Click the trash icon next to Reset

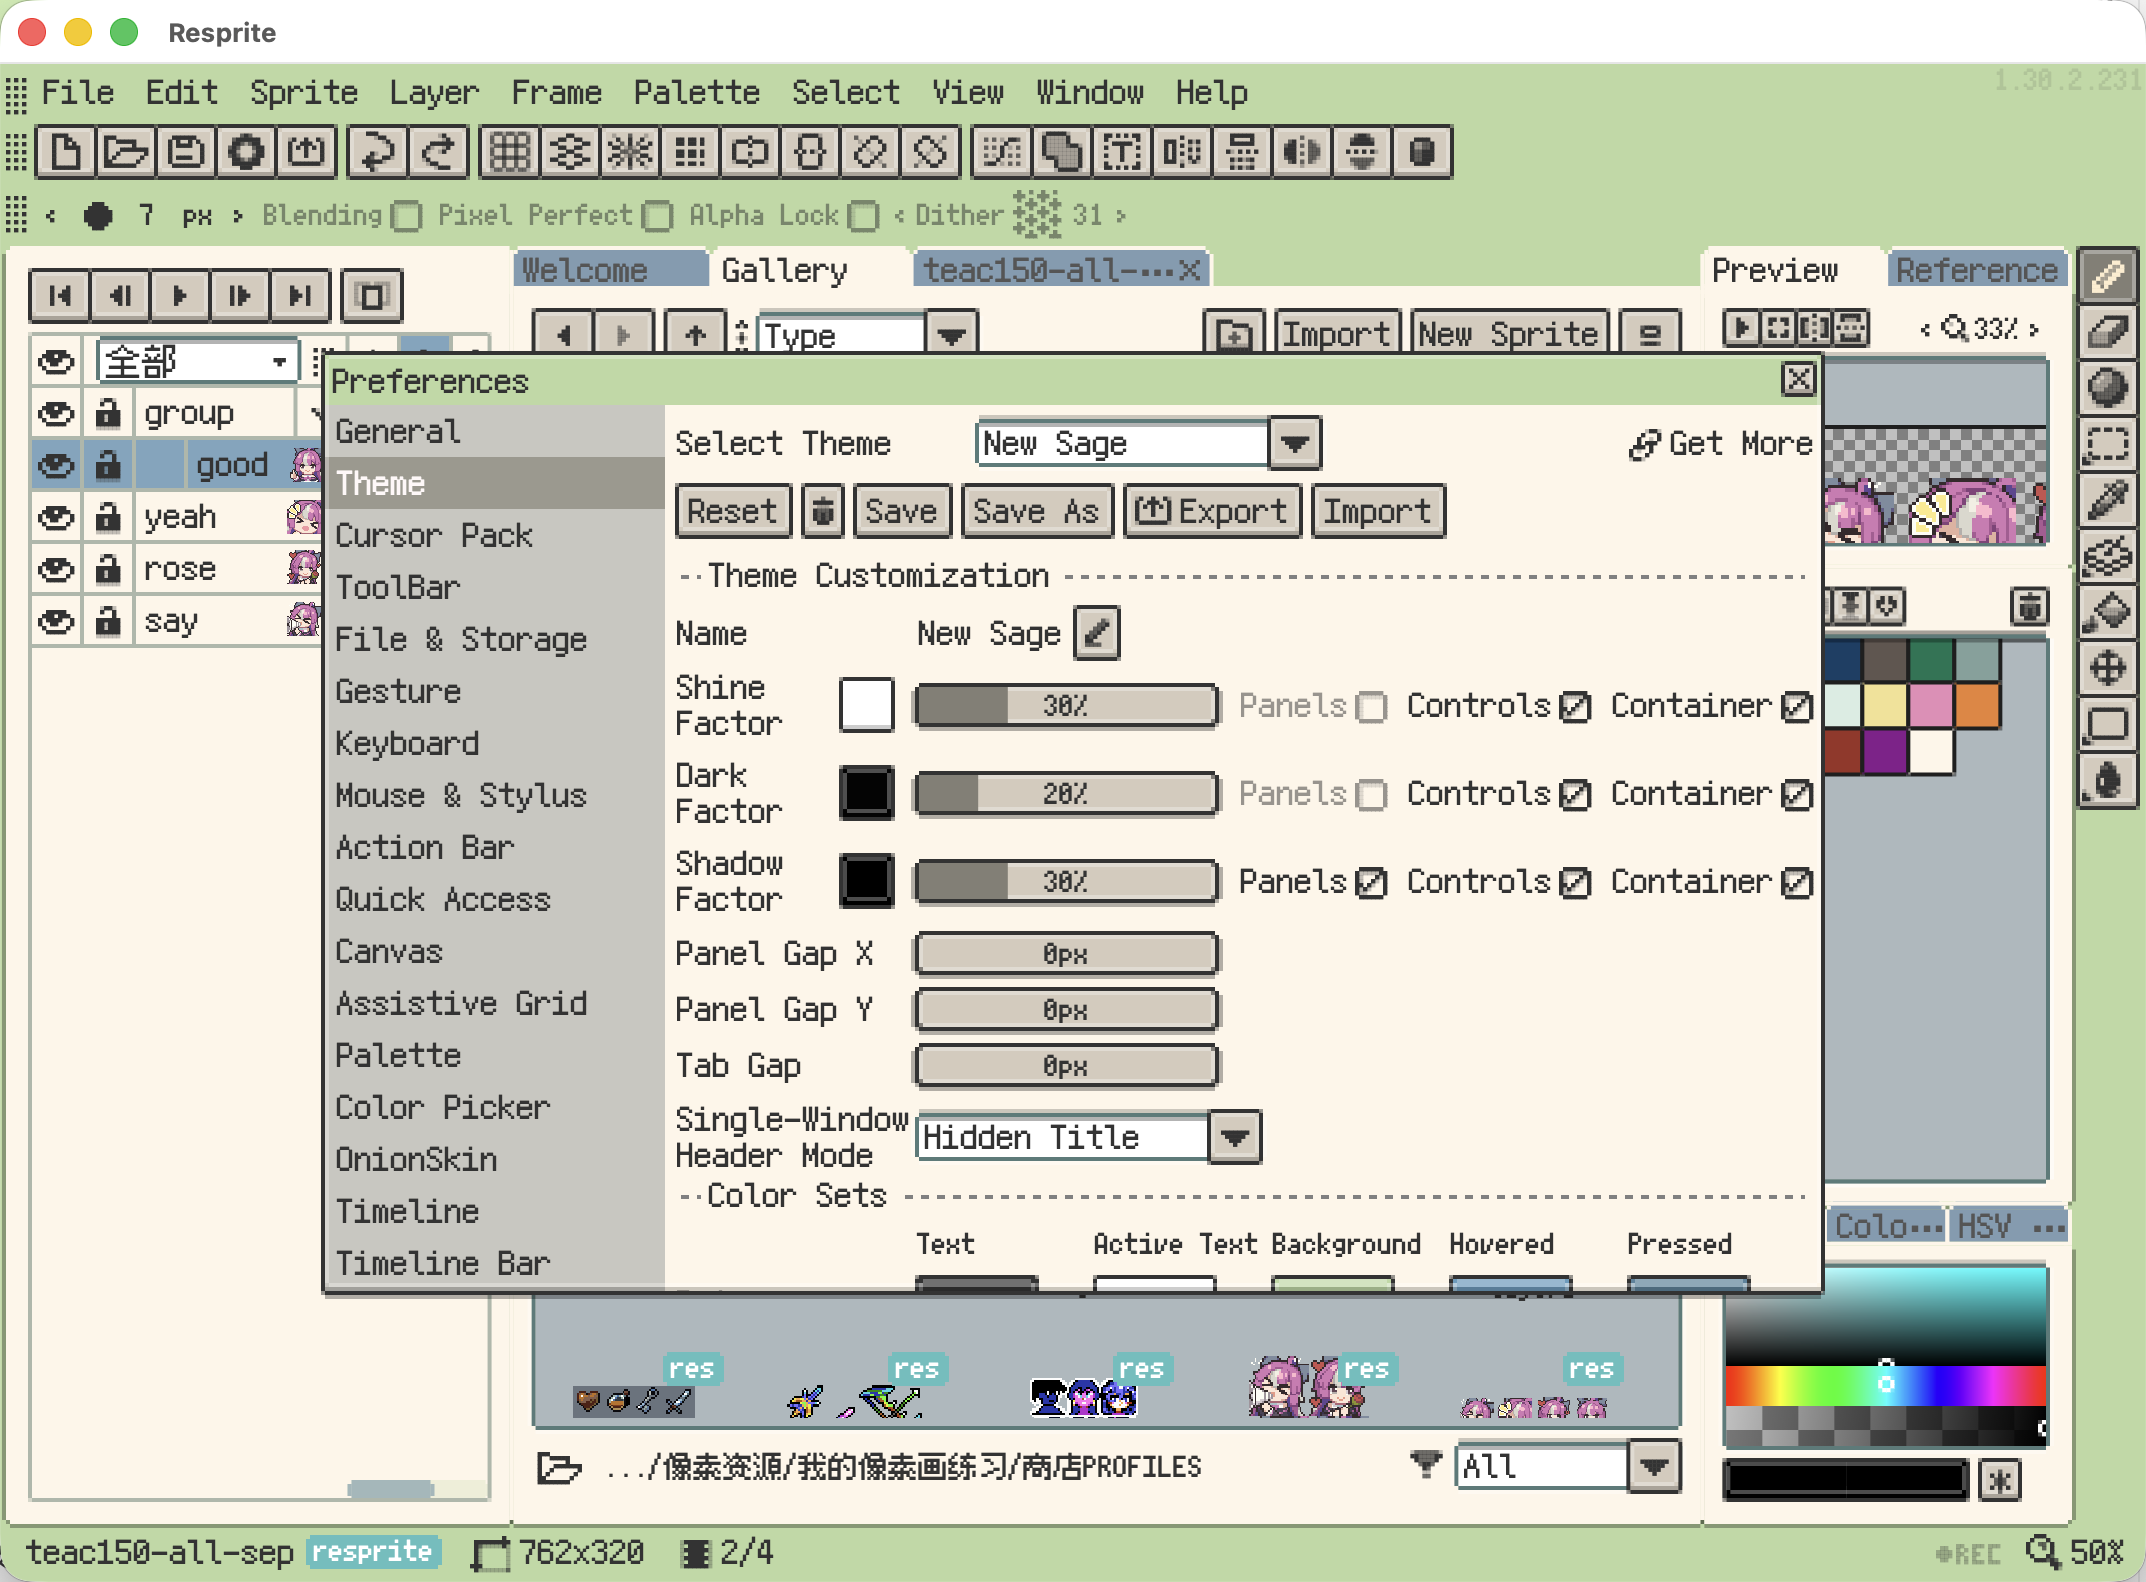click(822, 511)
